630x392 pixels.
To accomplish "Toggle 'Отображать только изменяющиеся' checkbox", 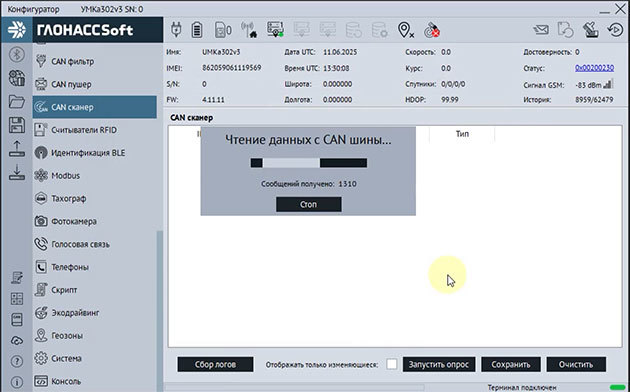I will click(x=392, y=364).
